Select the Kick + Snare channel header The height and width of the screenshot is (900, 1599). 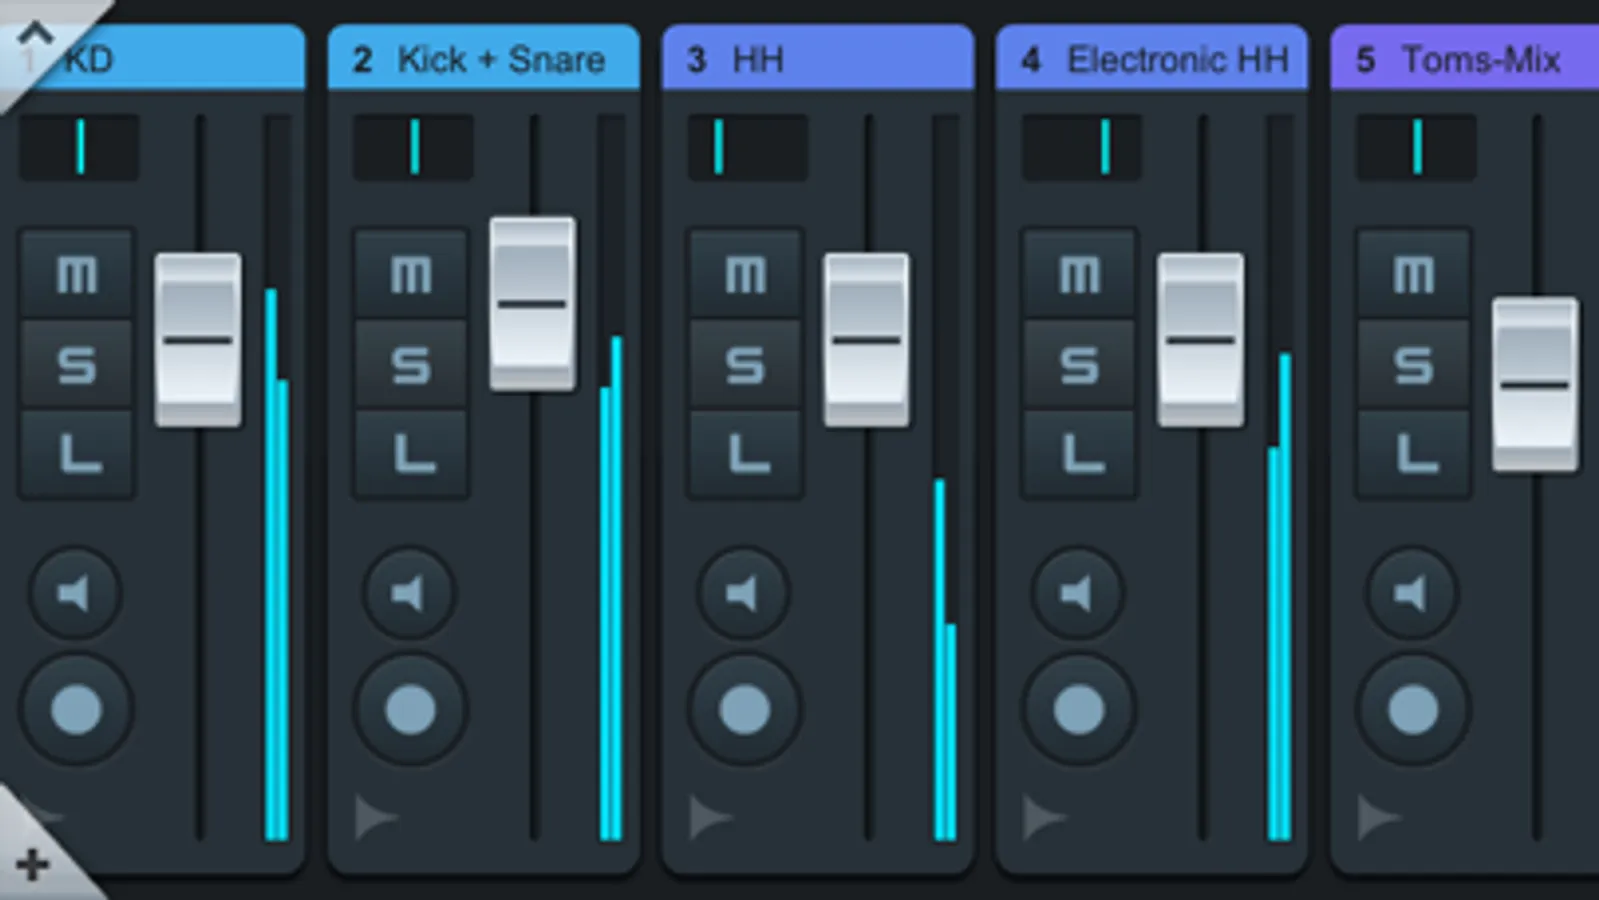click(484, 59)
